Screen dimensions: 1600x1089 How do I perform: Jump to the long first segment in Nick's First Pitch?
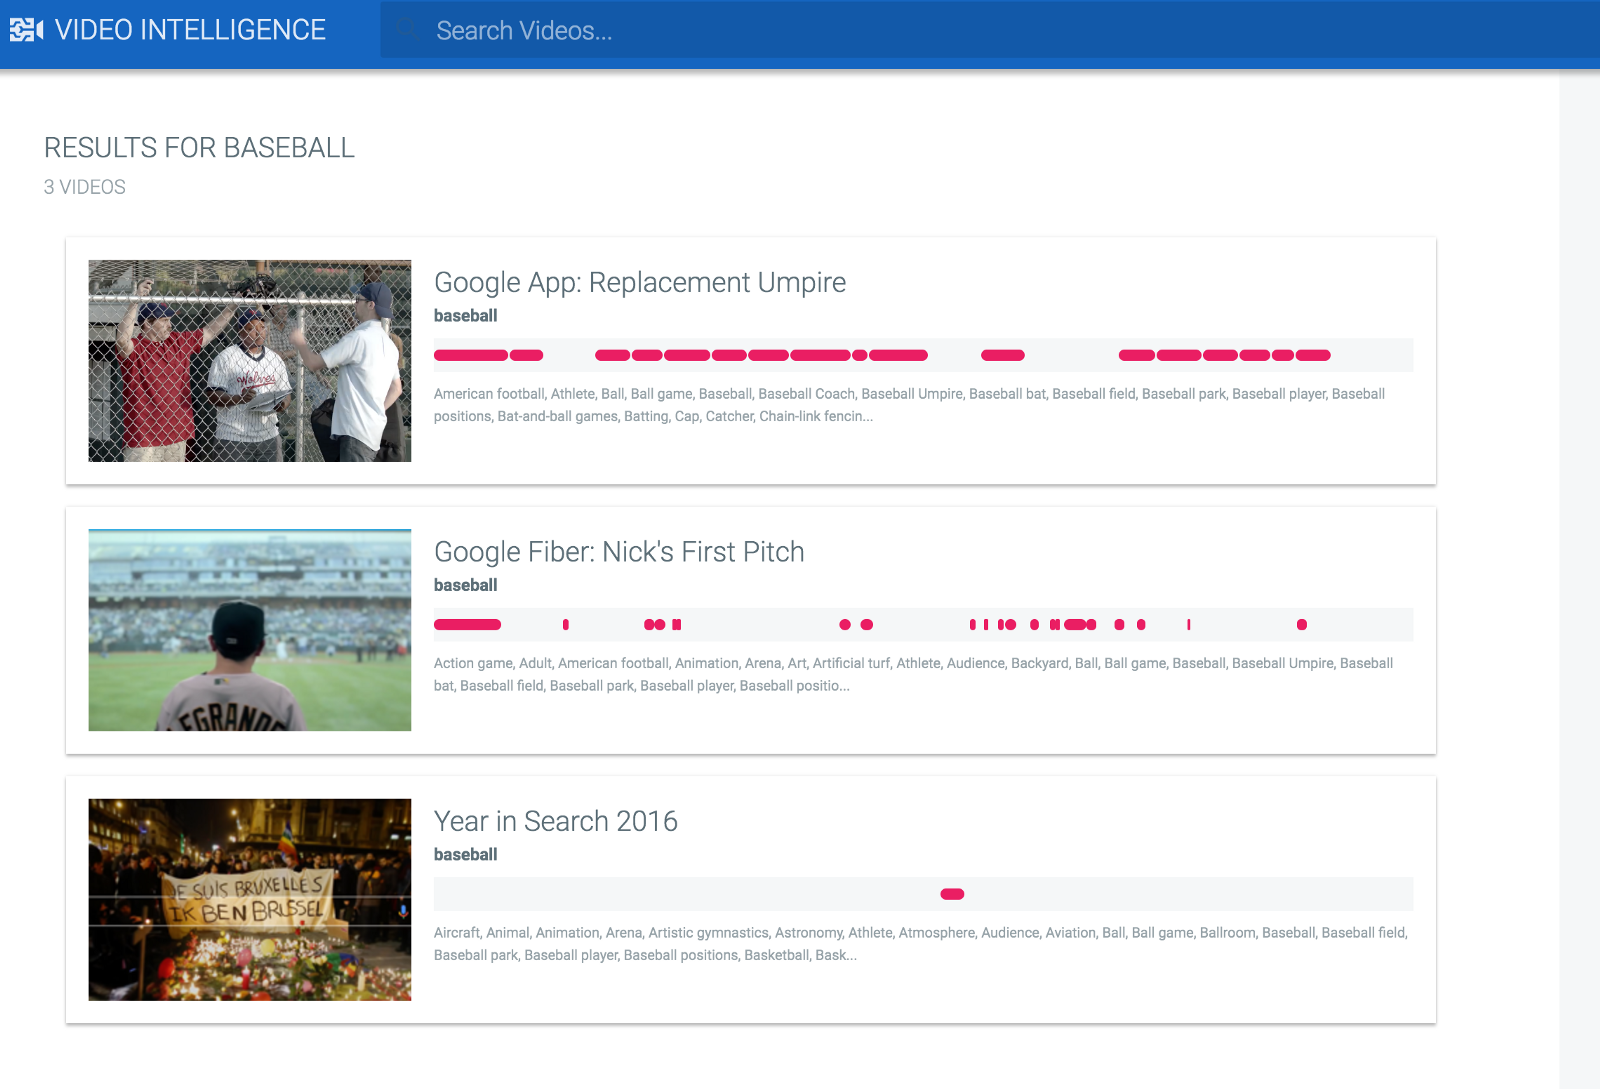(467, 625)
